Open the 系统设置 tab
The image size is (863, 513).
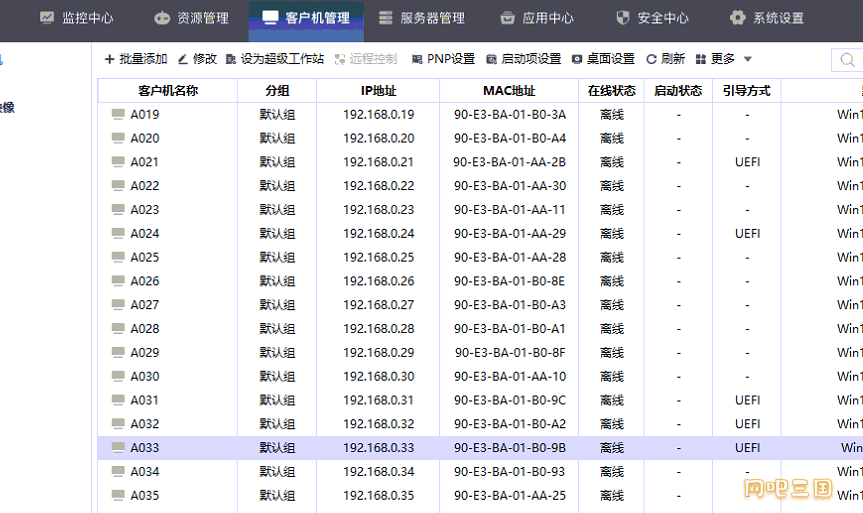[x=767, y=18]
